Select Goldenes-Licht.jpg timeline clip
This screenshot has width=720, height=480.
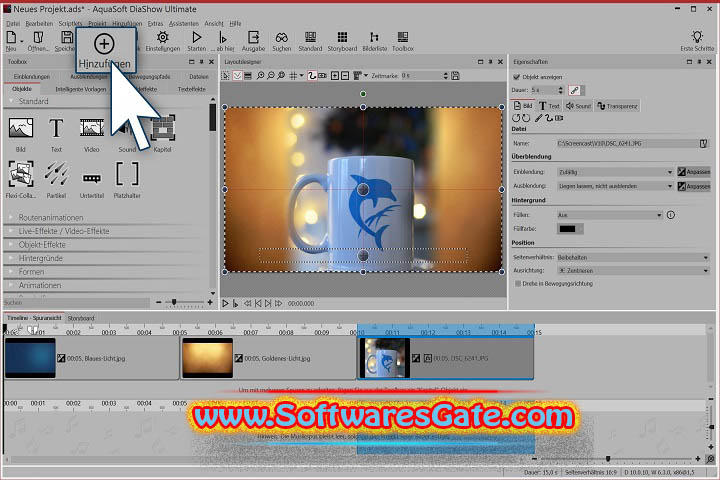click(268, 358)
